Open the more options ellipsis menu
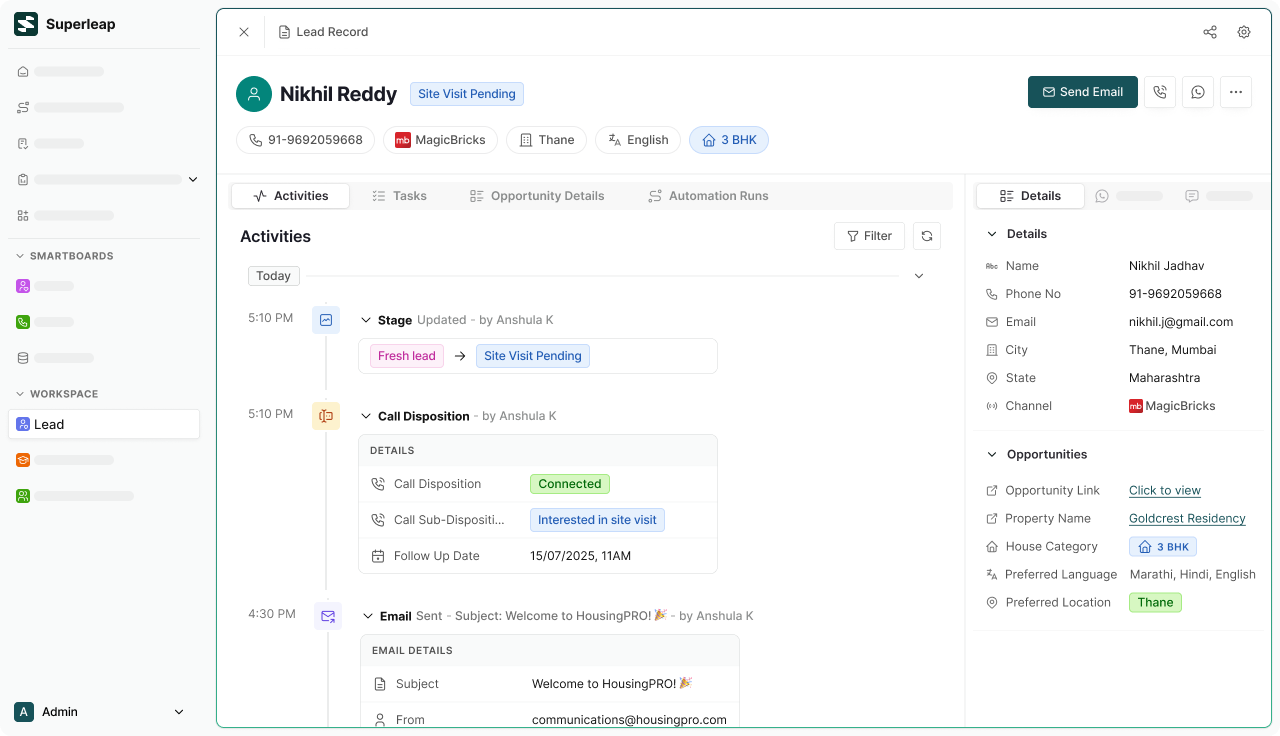Viewport: 1280px width, 736px height. tap(1236, 92)
